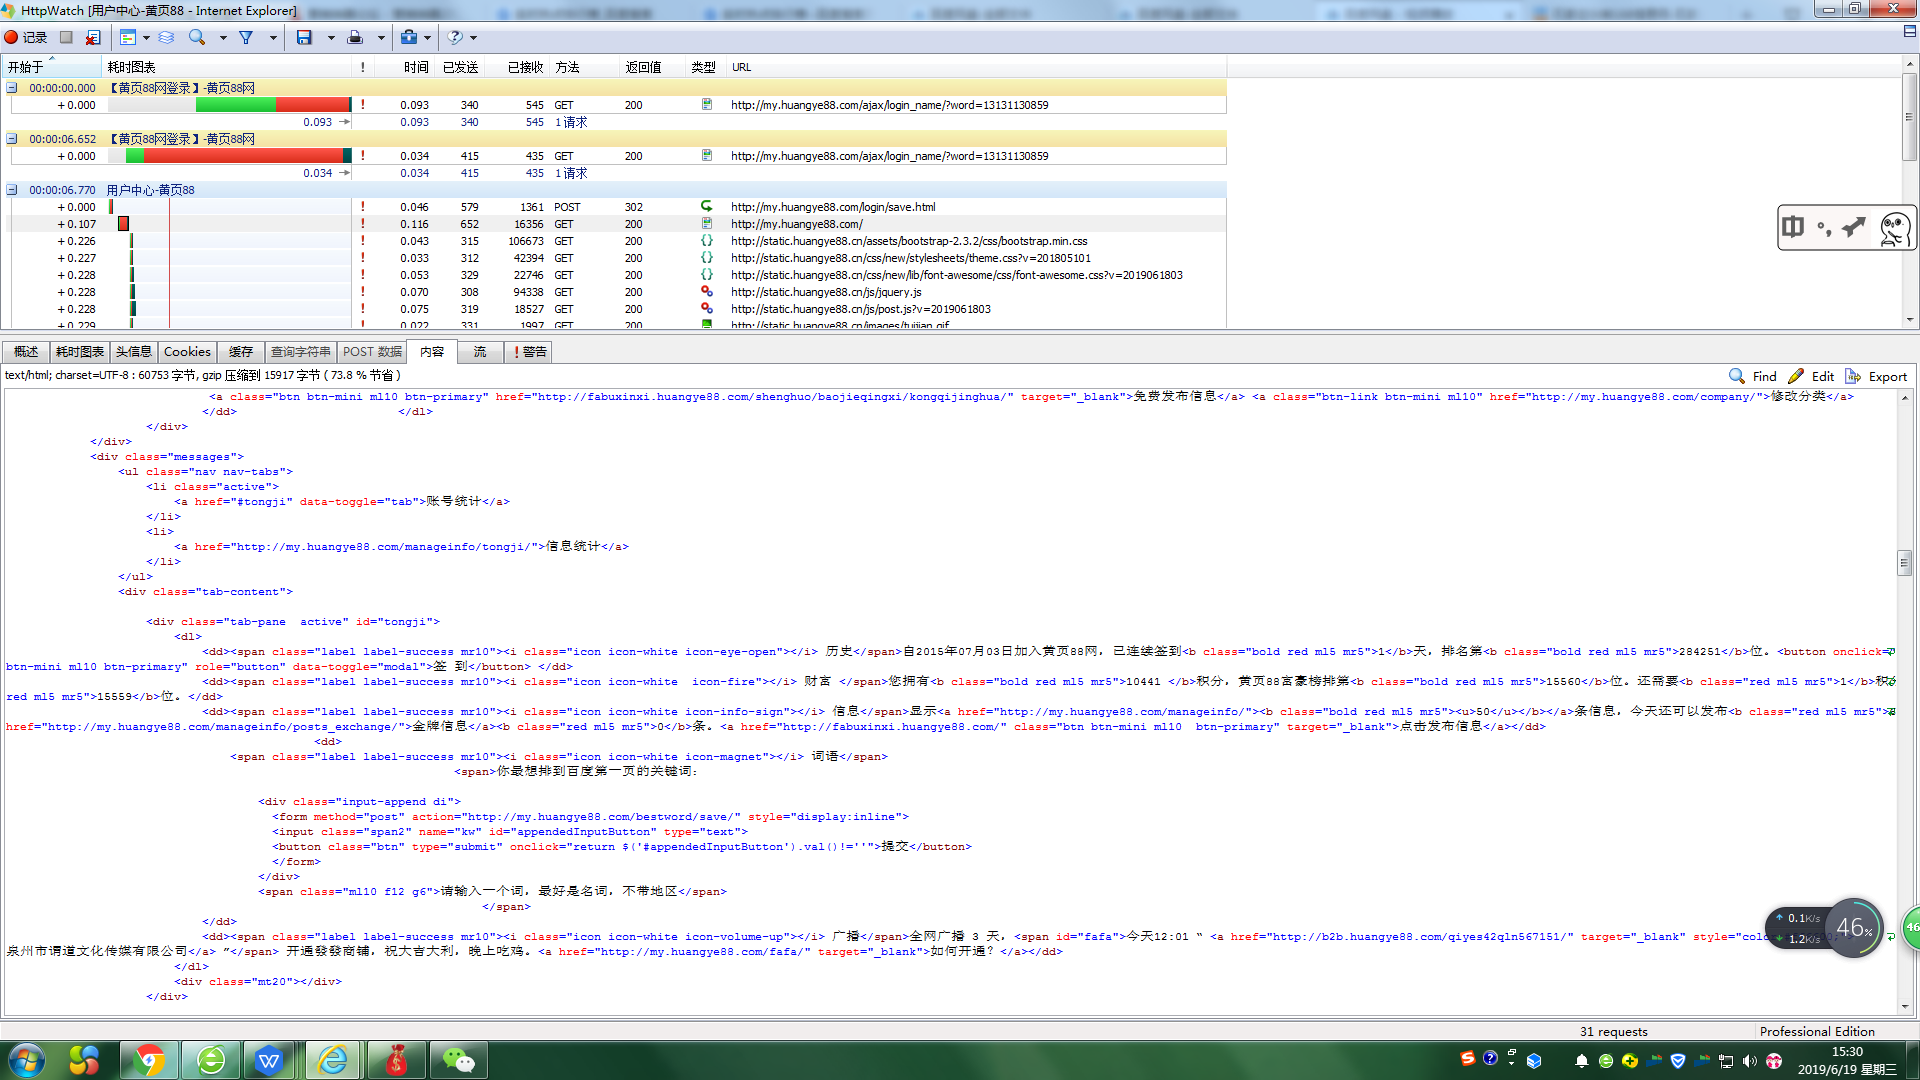Image resolution: width=1920 pixels, height=1080 pixels.
Task: Open the dropdown arrow beside Save icon
Action: [x=331, y=37]
